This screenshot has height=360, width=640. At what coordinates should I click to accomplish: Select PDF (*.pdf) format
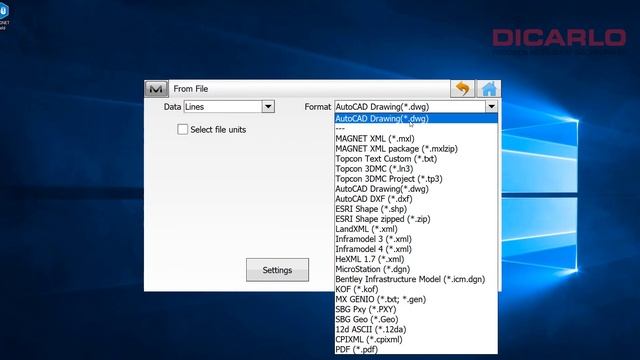point(416,349)
